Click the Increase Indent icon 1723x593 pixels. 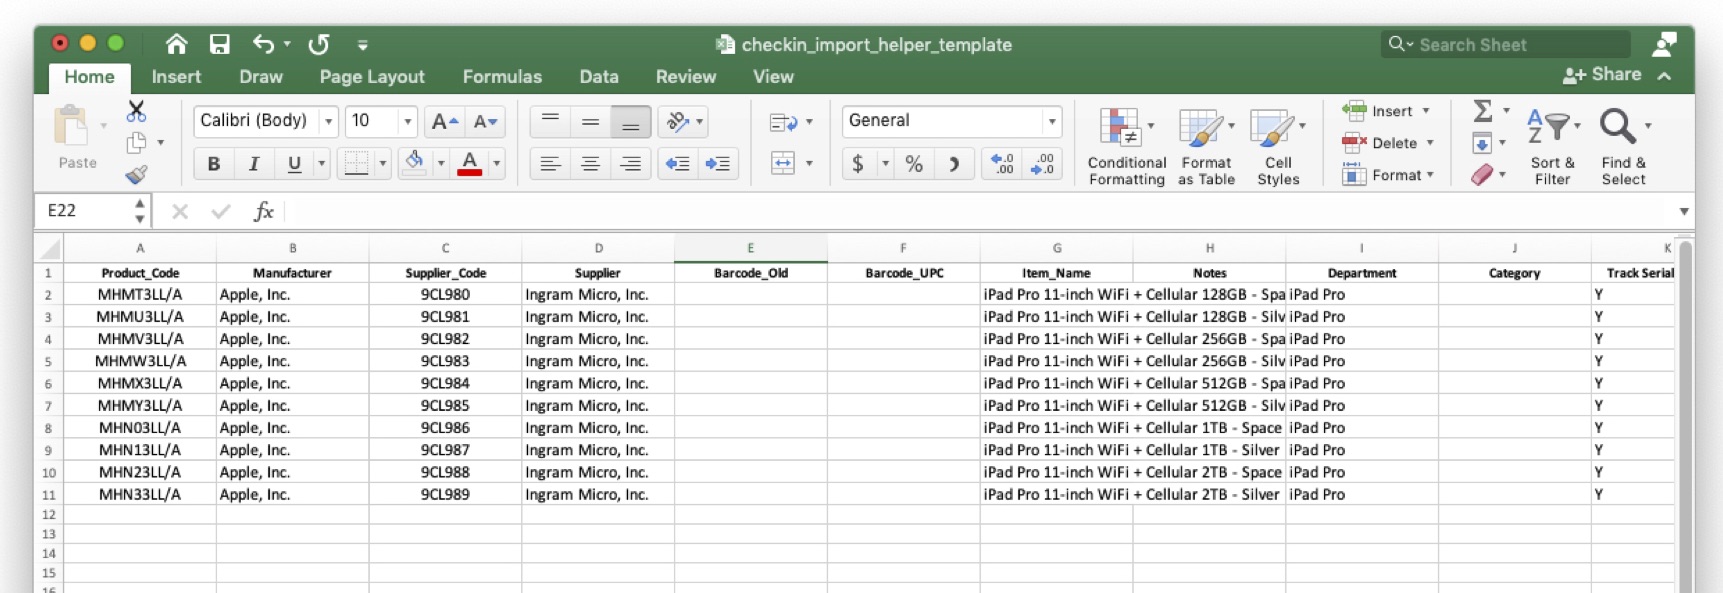coord(718,164)
